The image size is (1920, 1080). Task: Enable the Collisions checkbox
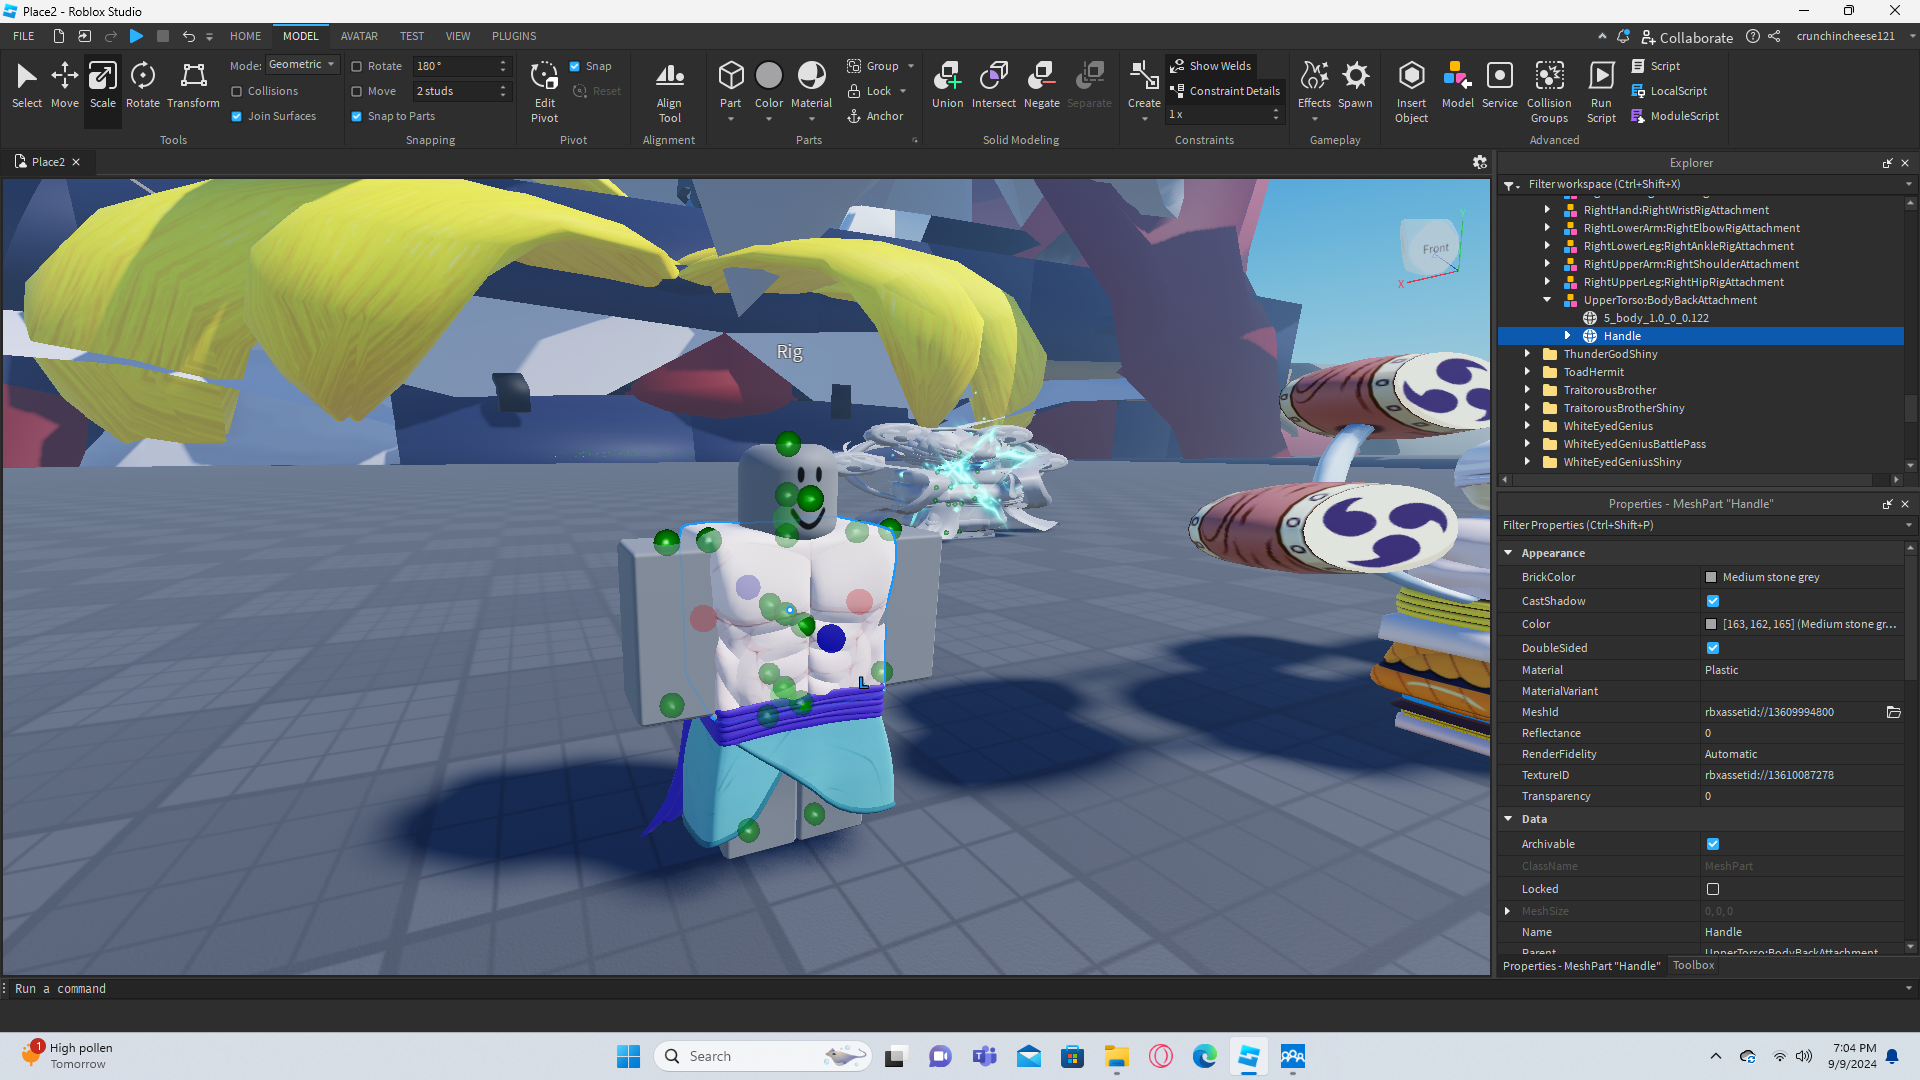point(237,91)
